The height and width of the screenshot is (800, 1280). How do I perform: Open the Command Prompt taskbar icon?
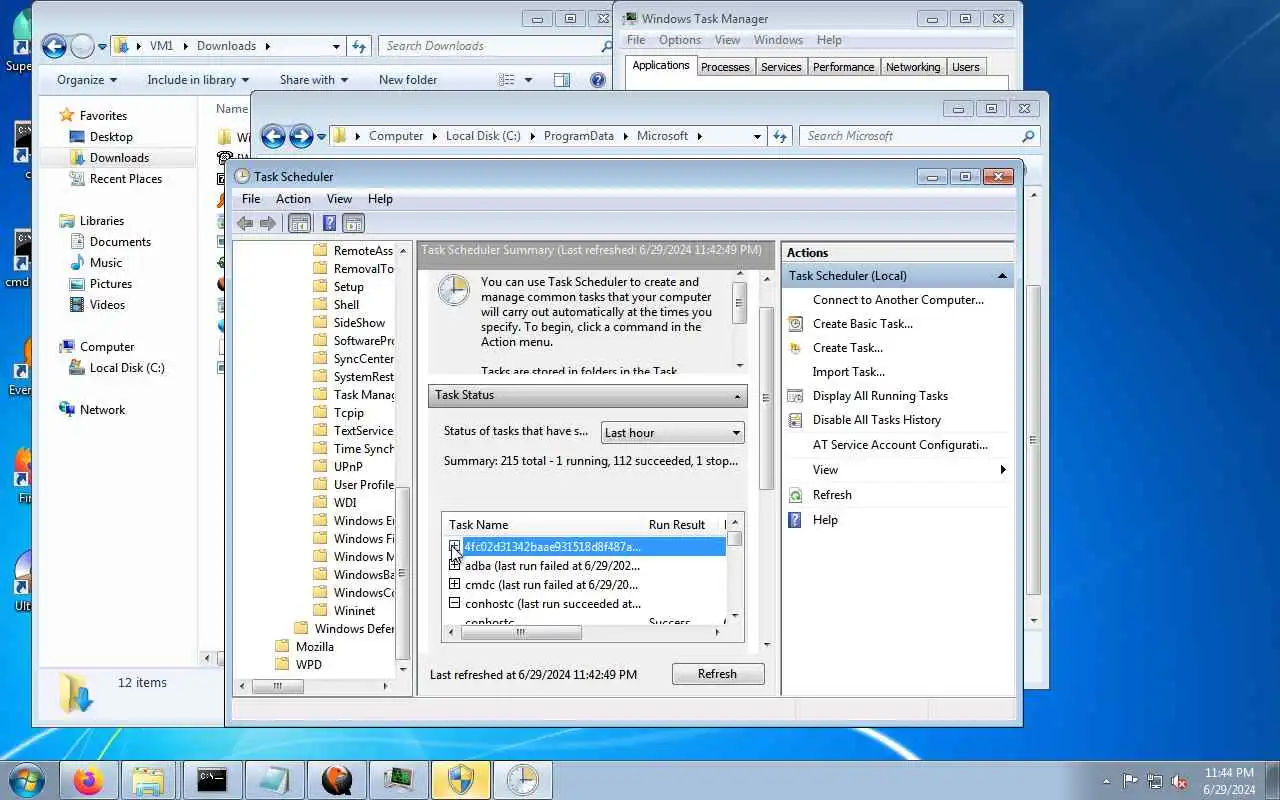pos(211,780)
